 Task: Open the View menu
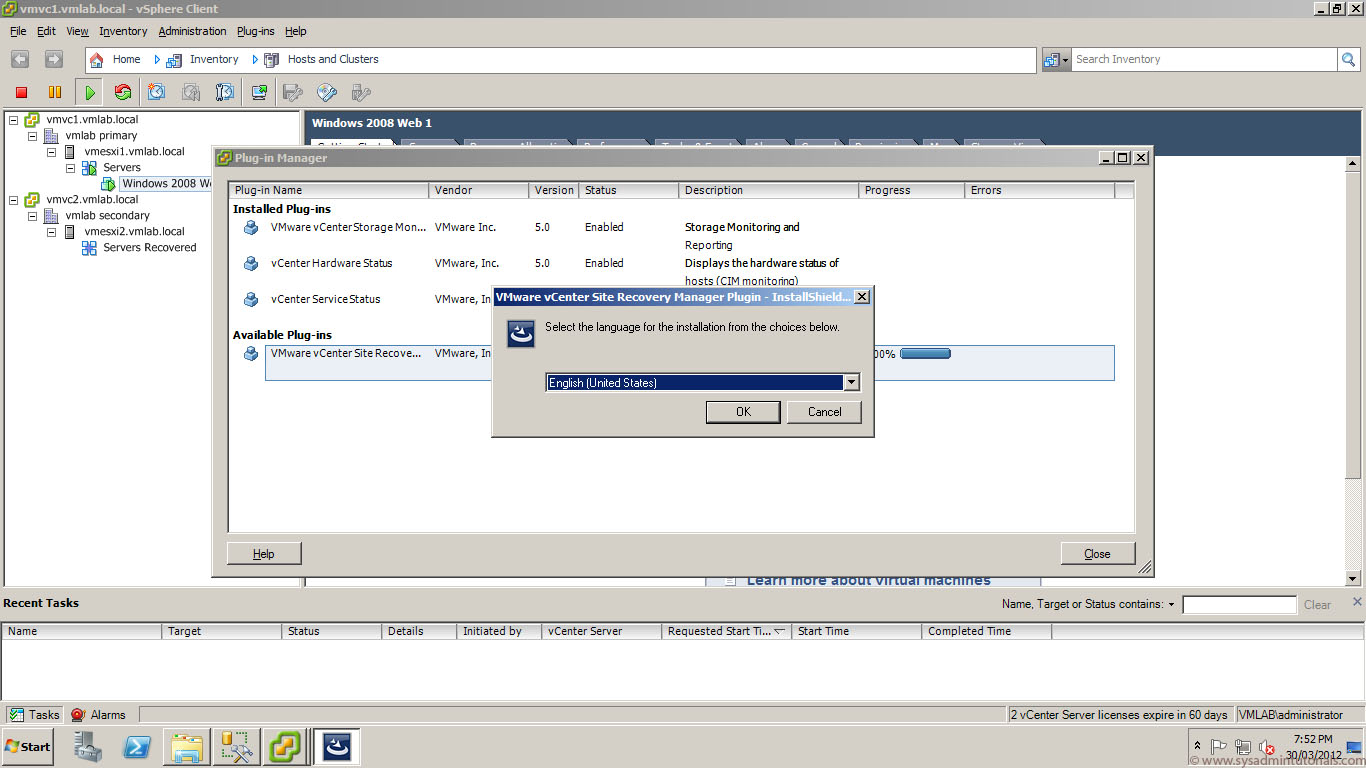coord(78,31)
